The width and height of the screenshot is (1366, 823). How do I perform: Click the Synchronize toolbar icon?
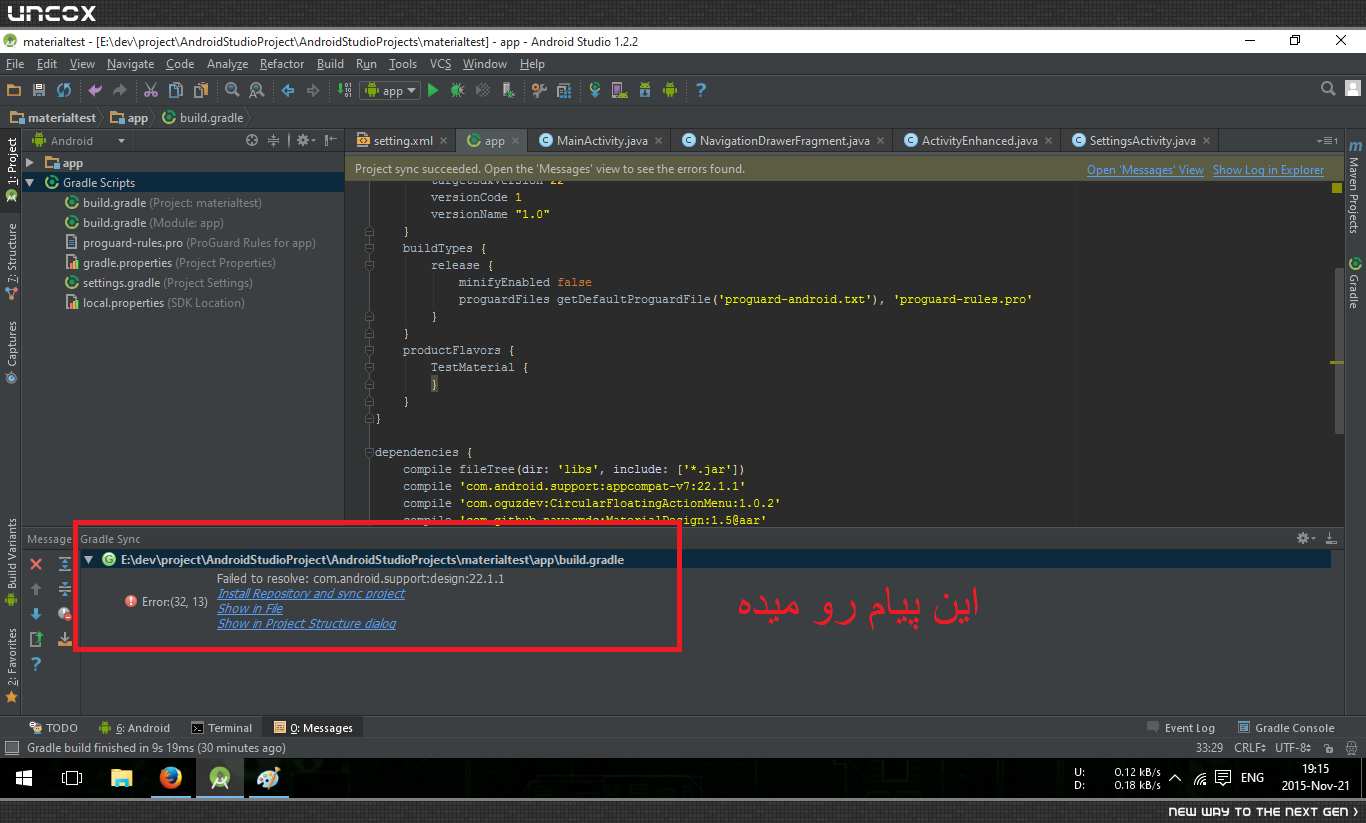[64, 90]
